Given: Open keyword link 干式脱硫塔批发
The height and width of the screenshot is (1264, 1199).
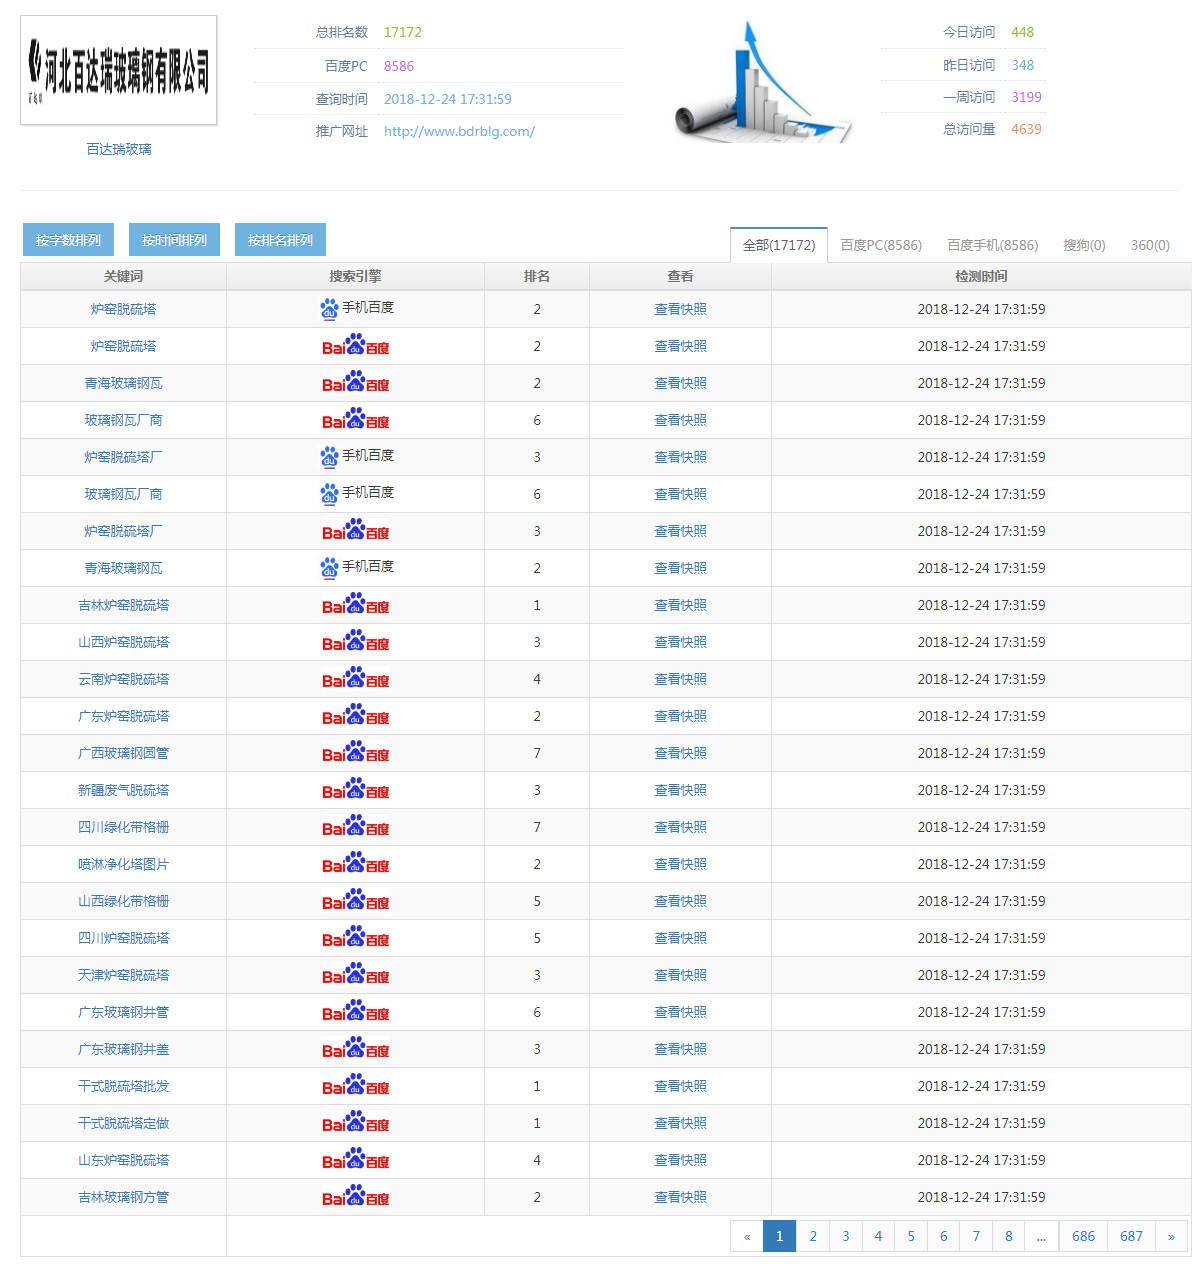Looking at the screenshot, I should [124, 1086].
